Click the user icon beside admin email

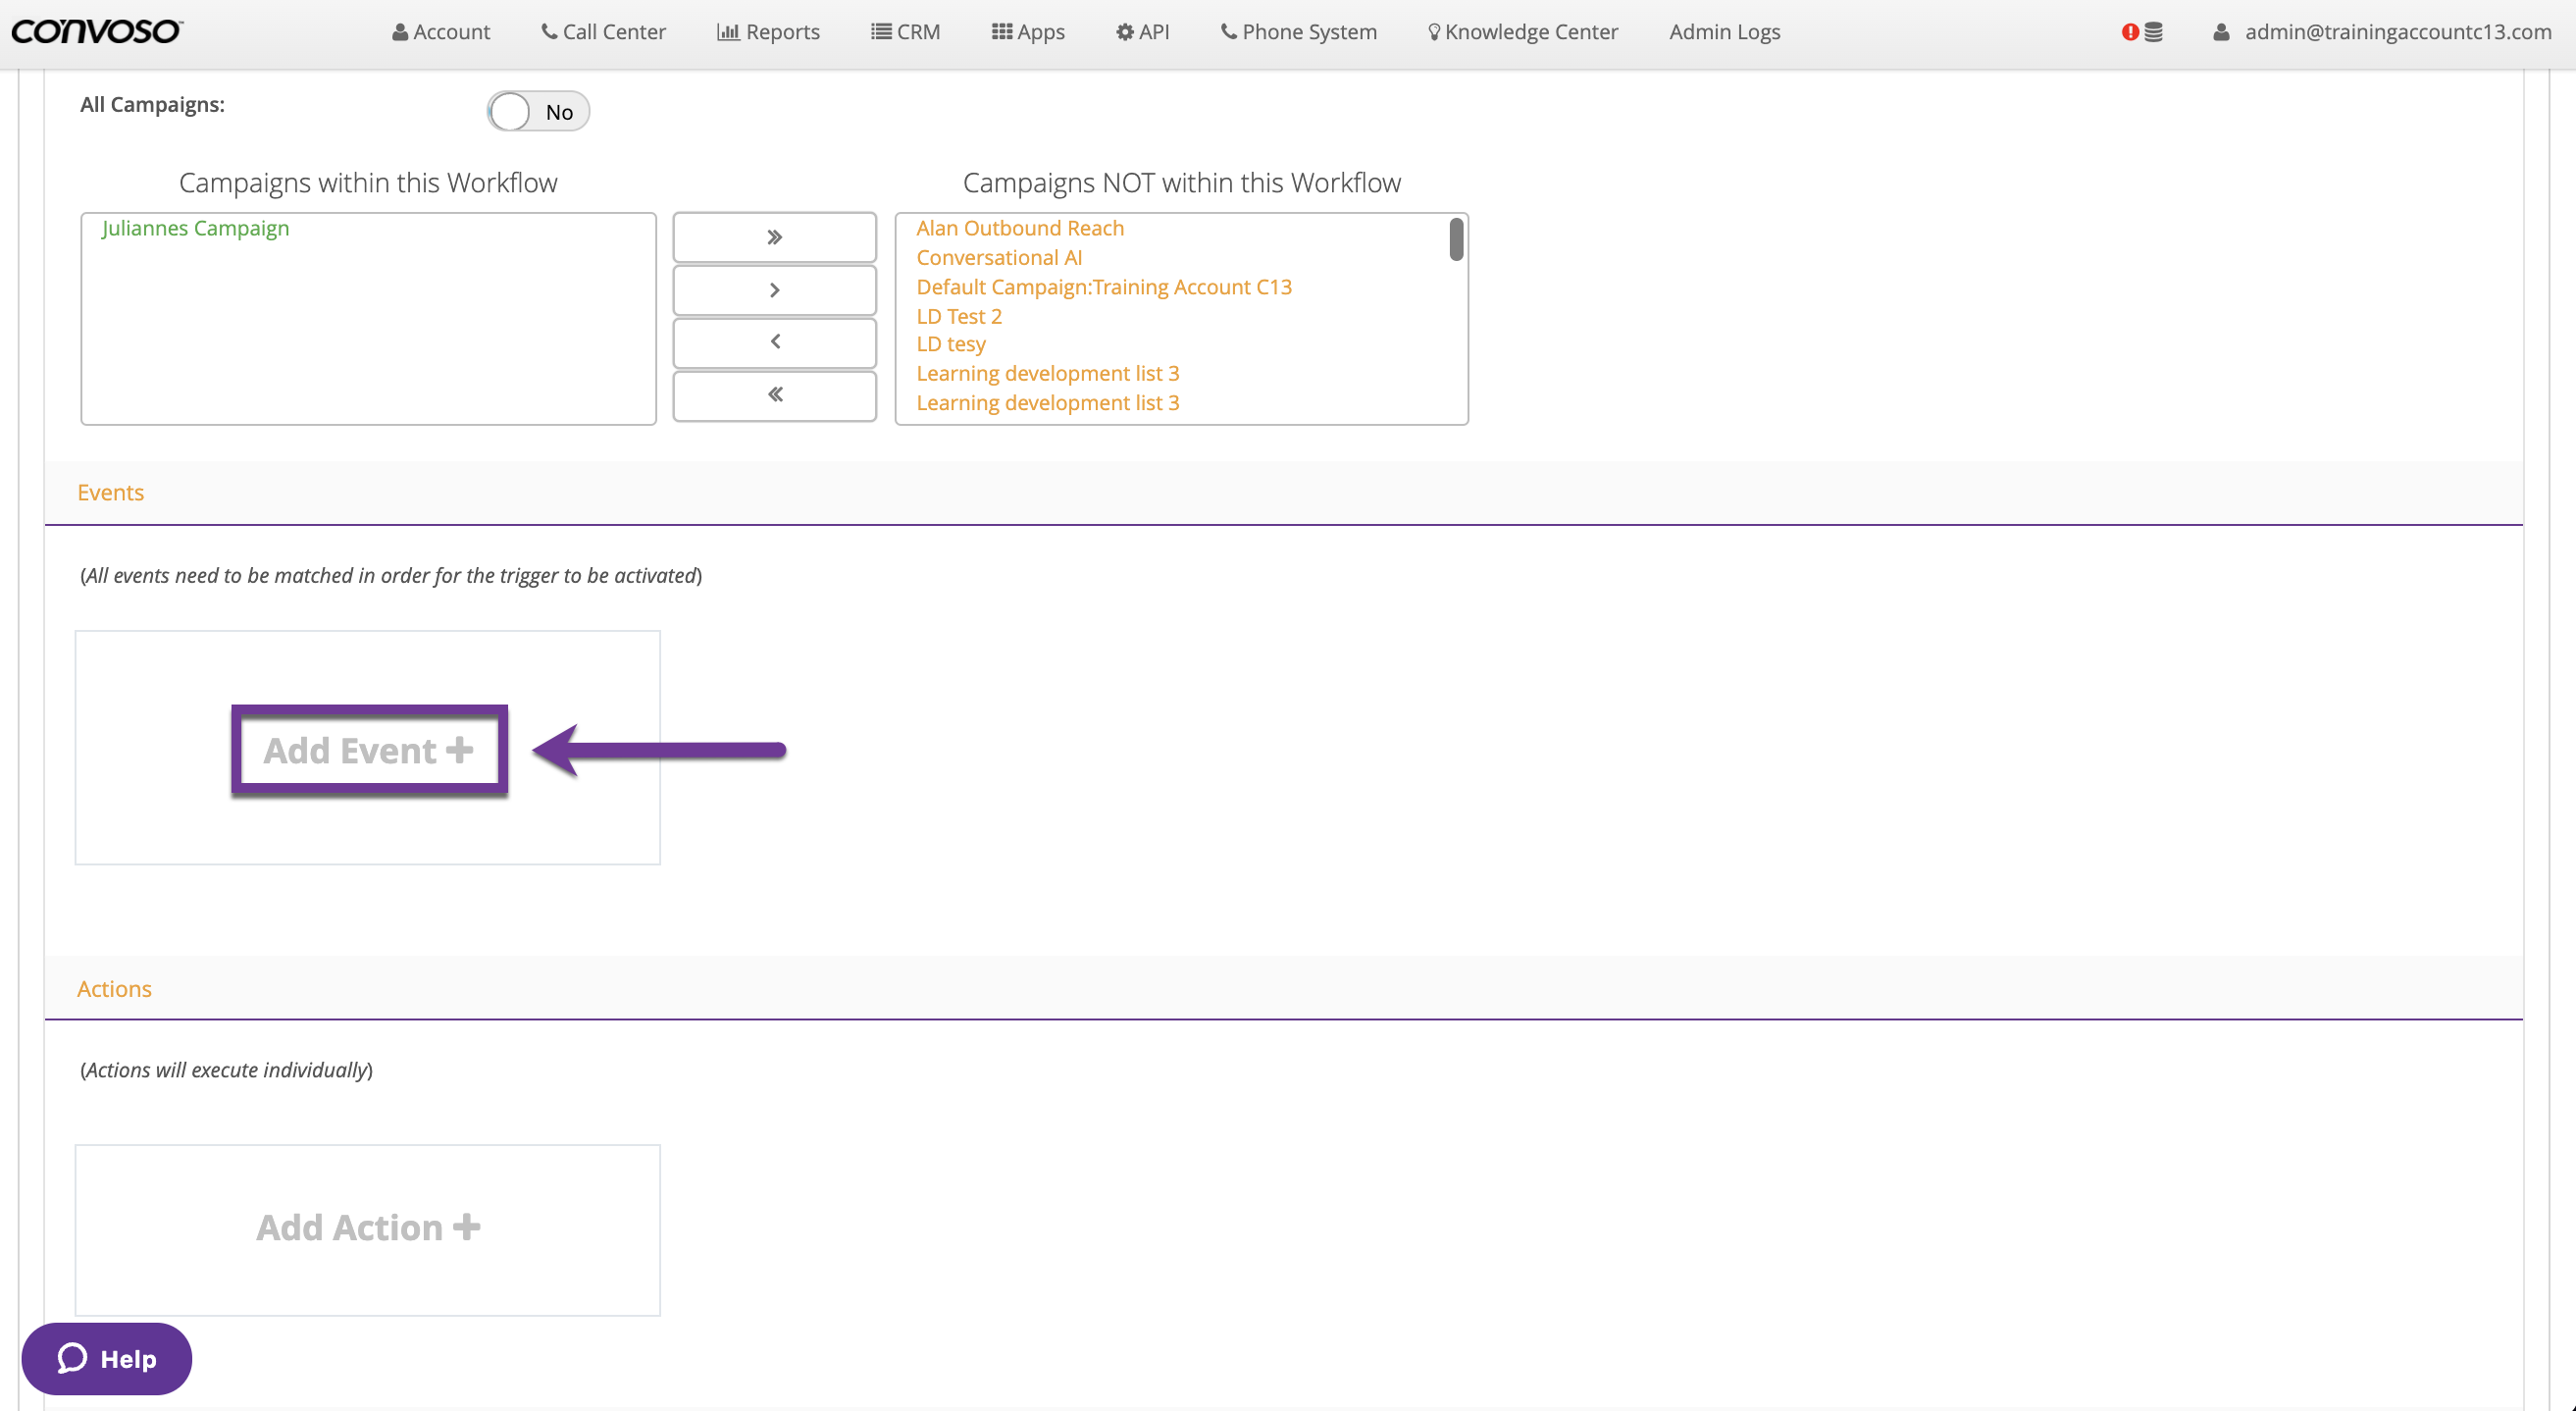click(2220, 32)
